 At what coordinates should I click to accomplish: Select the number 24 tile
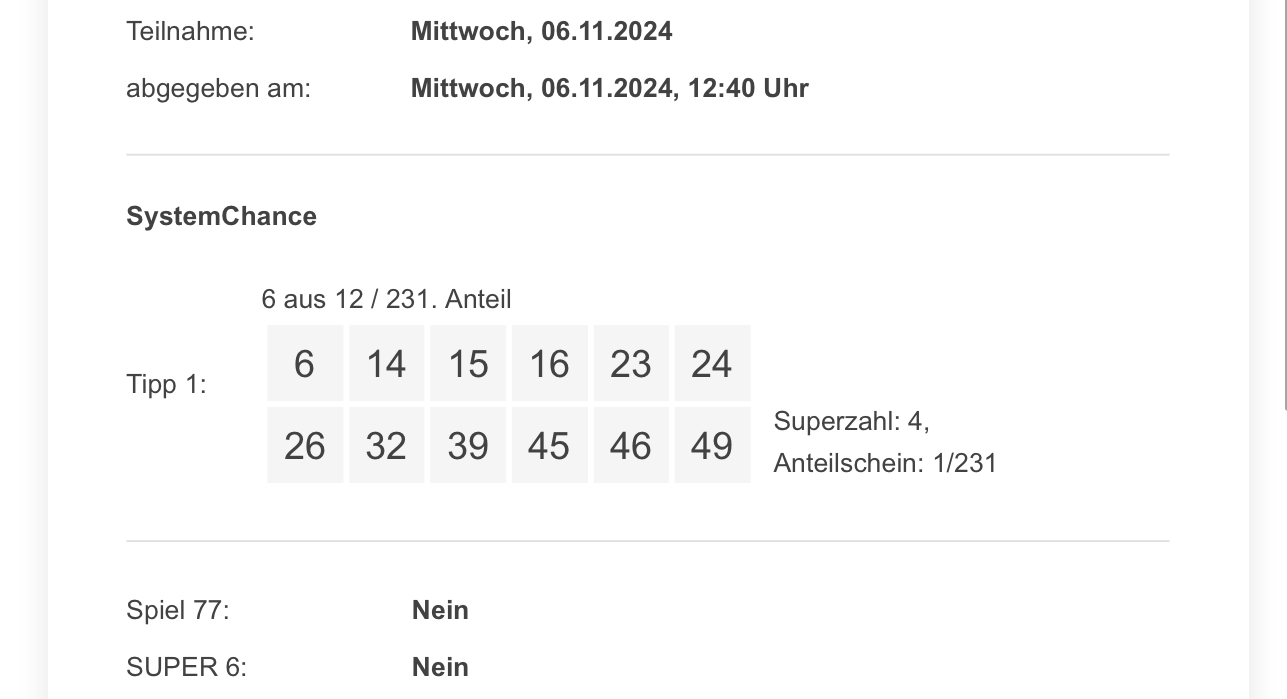pos(712,363)
